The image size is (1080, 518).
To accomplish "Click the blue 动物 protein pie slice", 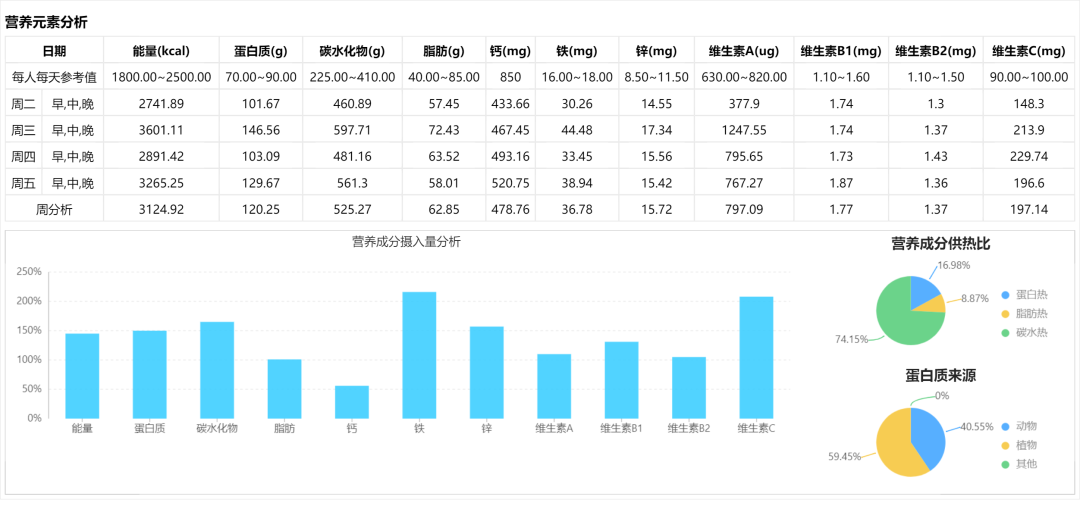I will pyautogui.click(x=930, y=437).
